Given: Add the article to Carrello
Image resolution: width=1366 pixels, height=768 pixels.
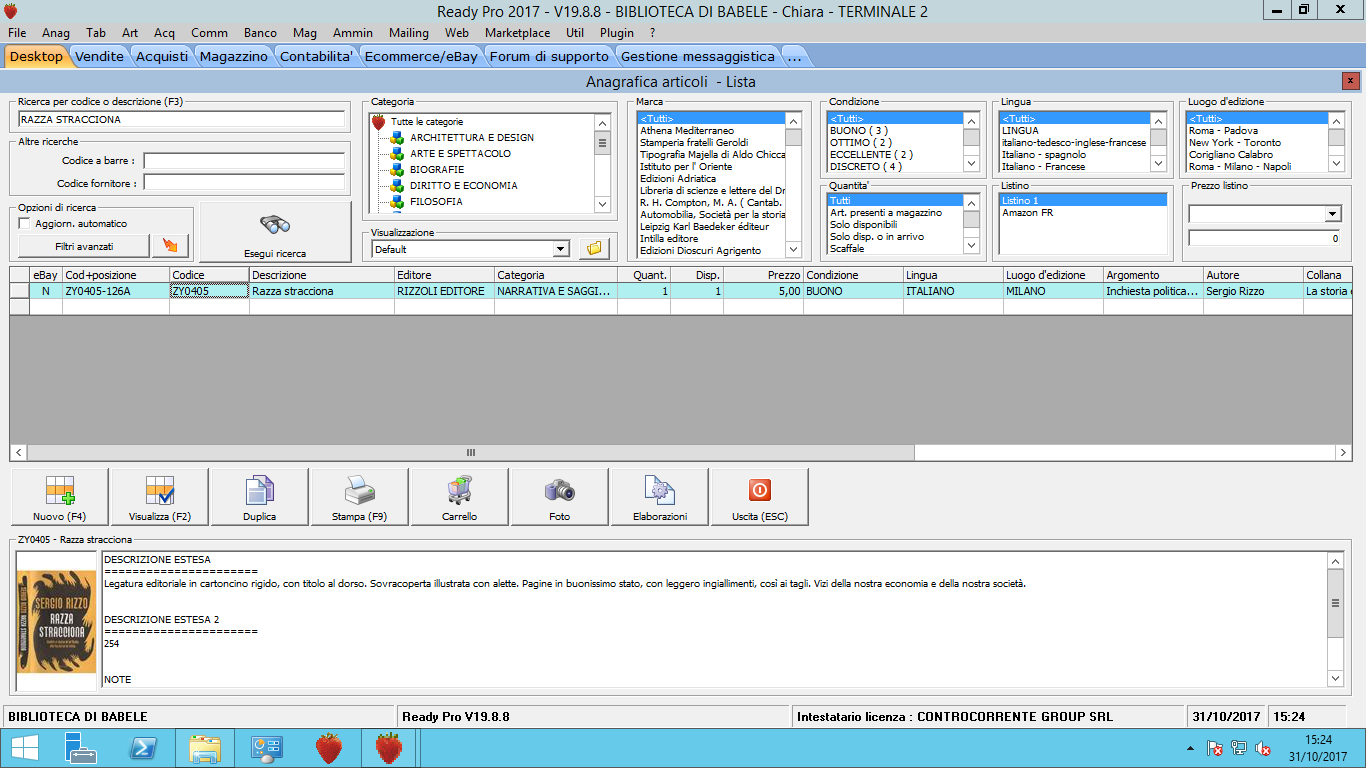Looking at the screenshot, I should [x=460, y=497].
